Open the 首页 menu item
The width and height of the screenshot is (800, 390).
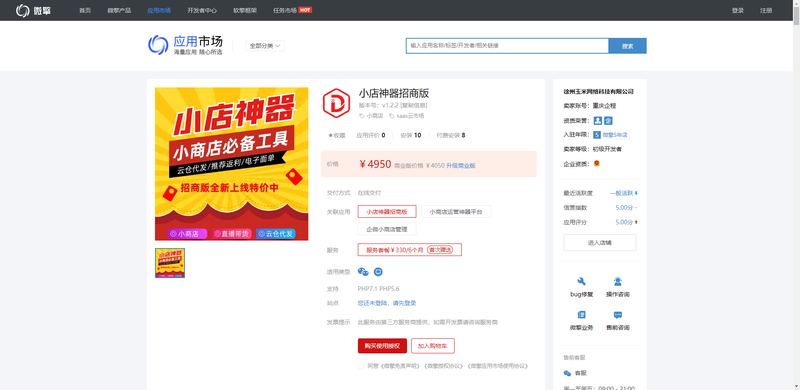tap(85, 10)
